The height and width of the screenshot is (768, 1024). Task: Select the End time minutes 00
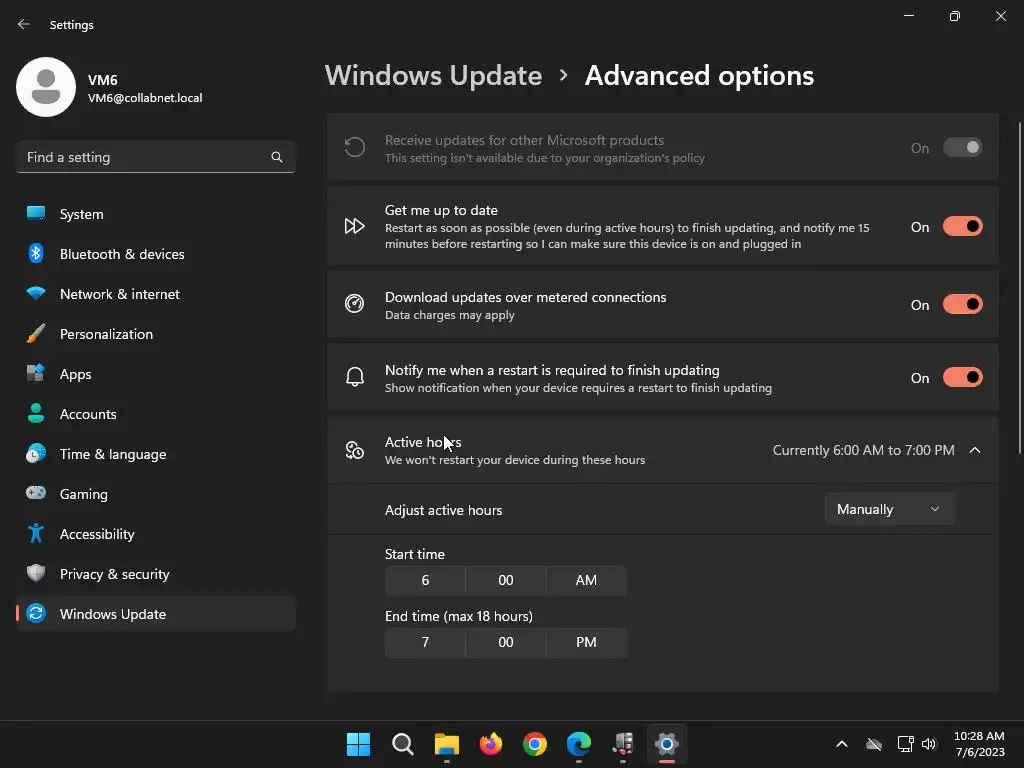point(505,642)
